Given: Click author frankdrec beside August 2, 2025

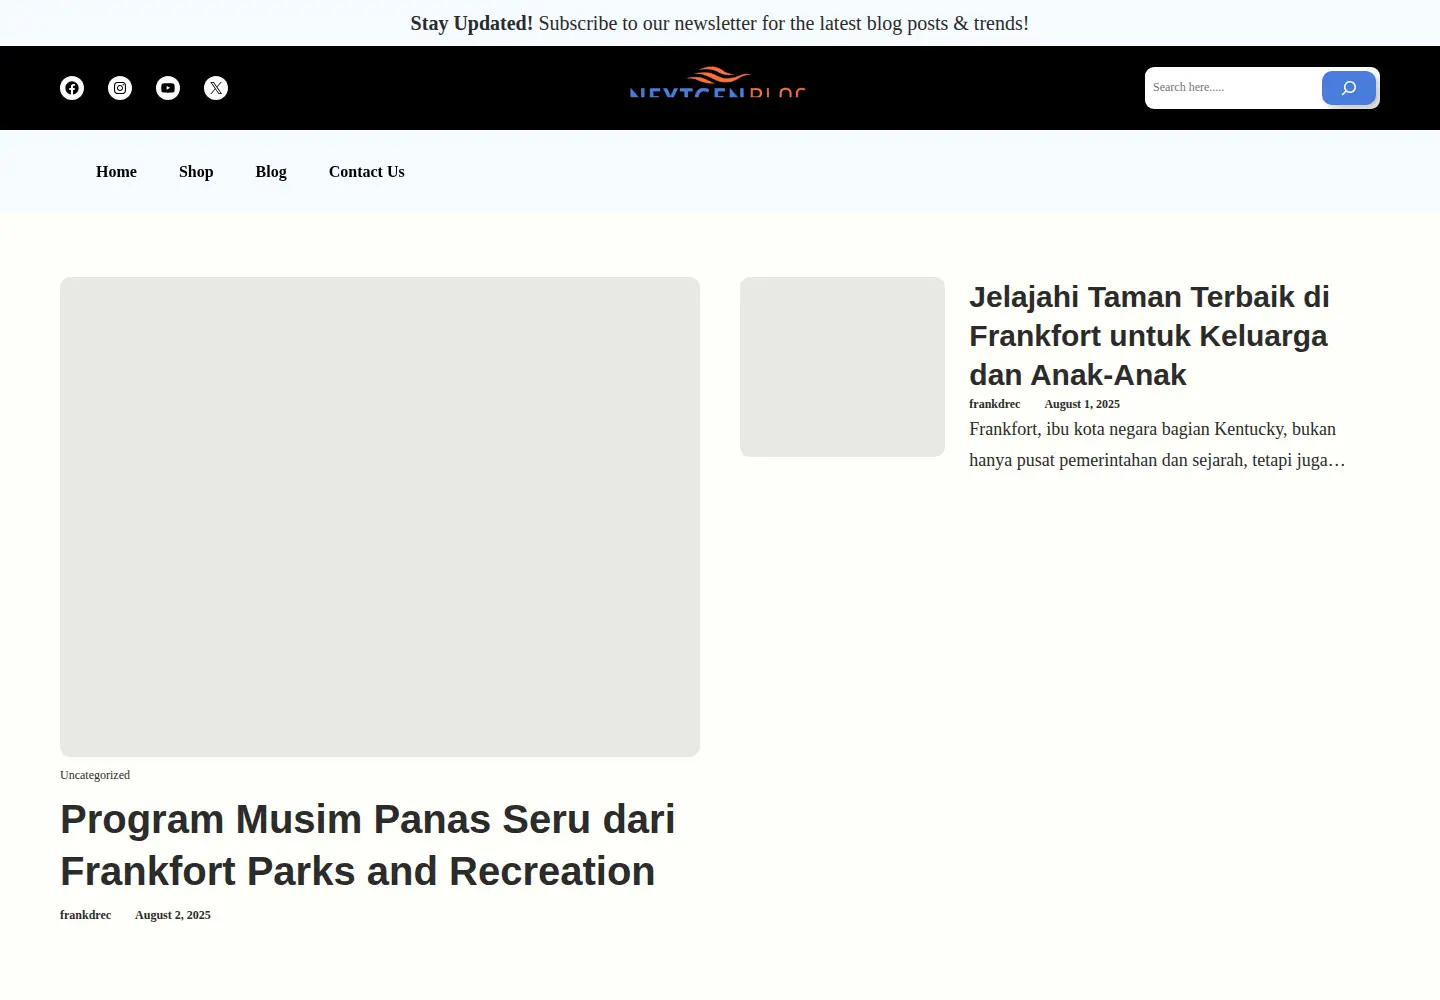Looking at the screenshot, I should (85, 915).
